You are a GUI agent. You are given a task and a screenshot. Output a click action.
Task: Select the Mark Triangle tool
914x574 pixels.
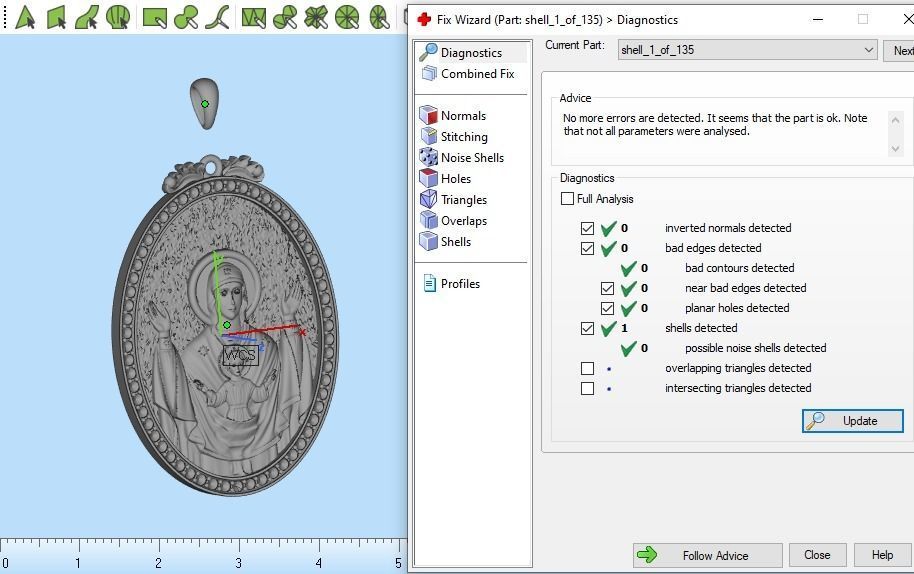click(25, 17)
